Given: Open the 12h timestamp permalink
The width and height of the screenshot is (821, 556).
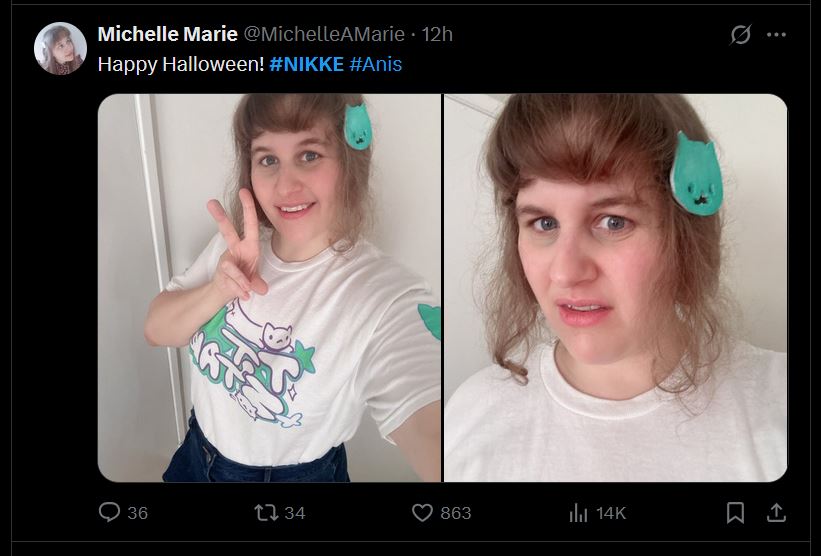Looking at the screenshot, I should (437, 34).
